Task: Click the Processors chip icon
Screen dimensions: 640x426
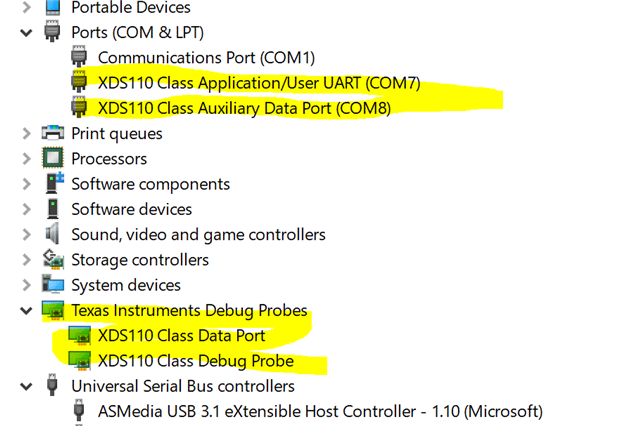Action: [53, 158]
